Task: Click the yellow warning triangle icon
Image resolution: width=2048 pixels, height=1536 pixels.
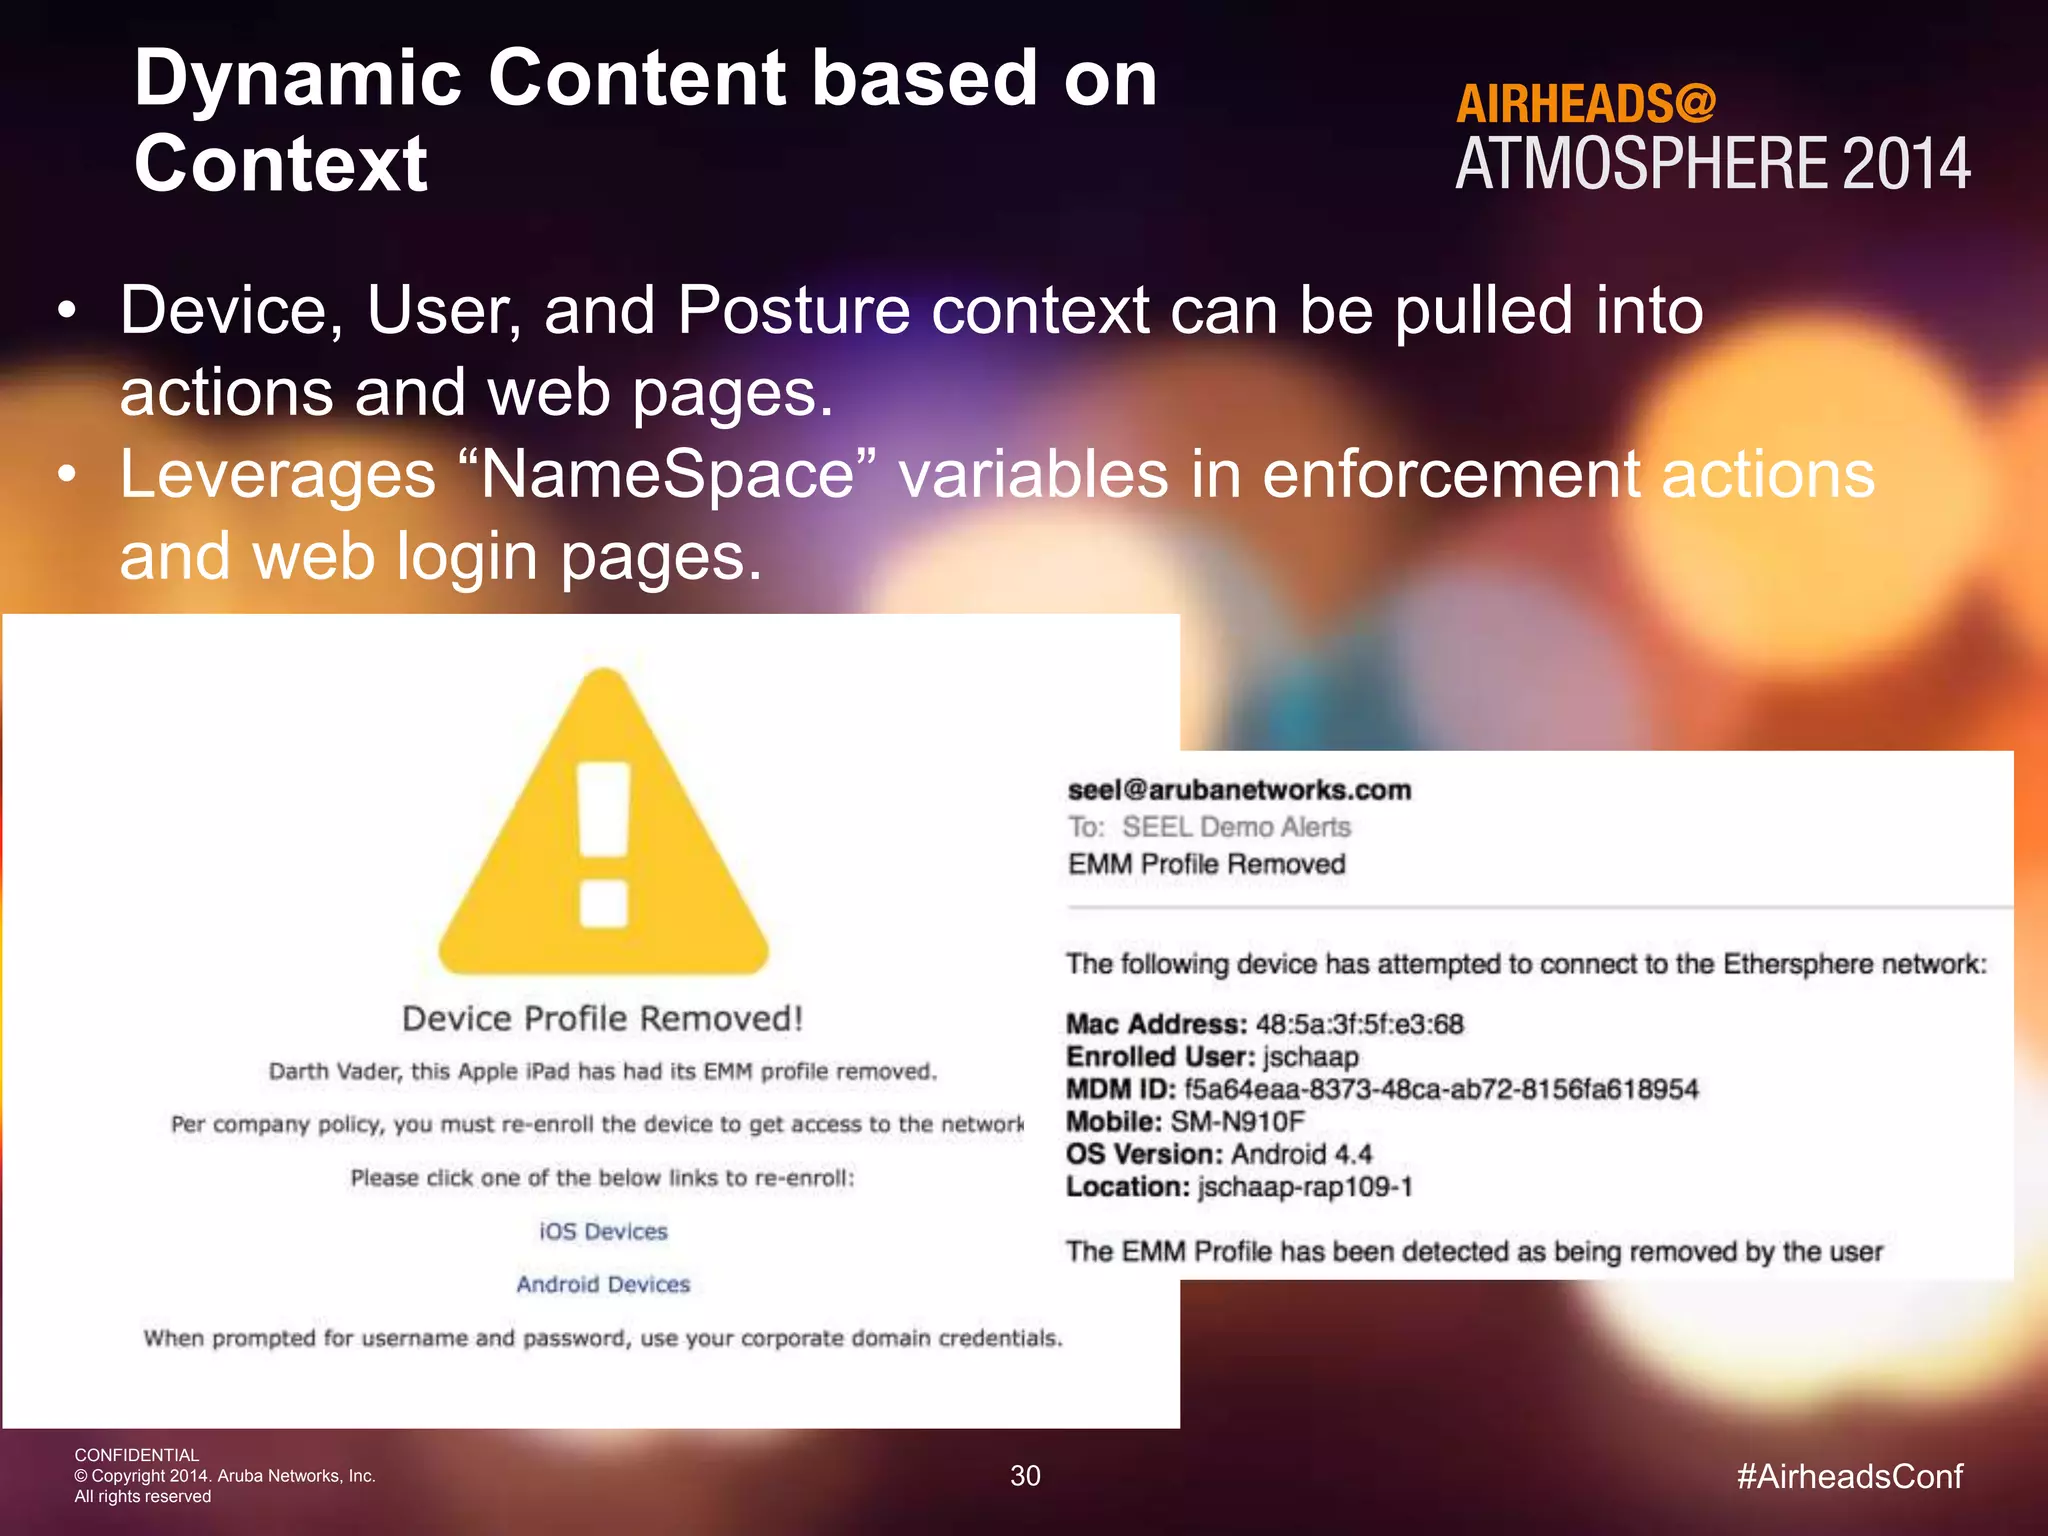Action: point(604,822)
